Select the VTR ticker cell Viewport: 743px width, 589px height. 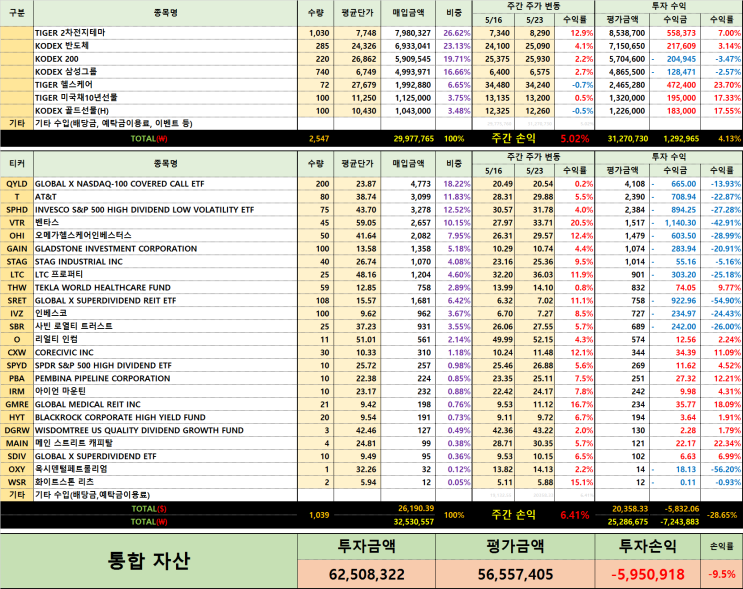[17, 223]
